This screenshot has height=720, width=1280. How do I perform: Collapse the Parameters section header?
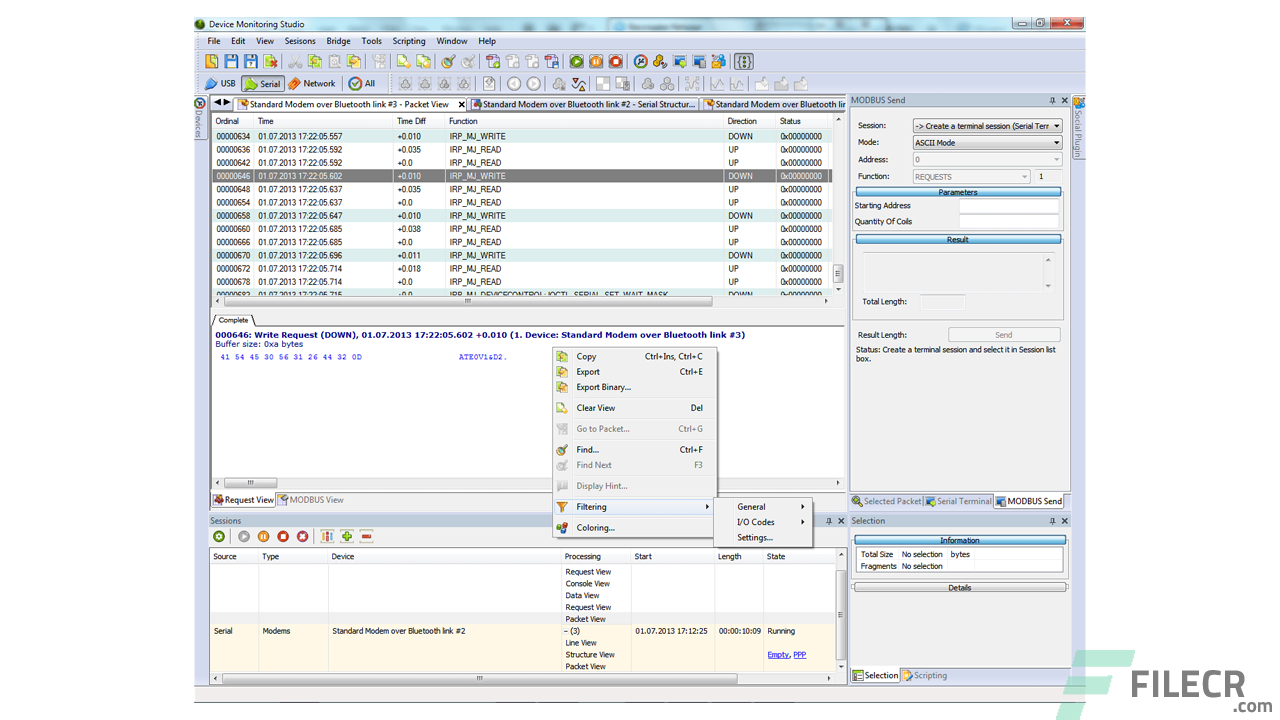[958, 192]
